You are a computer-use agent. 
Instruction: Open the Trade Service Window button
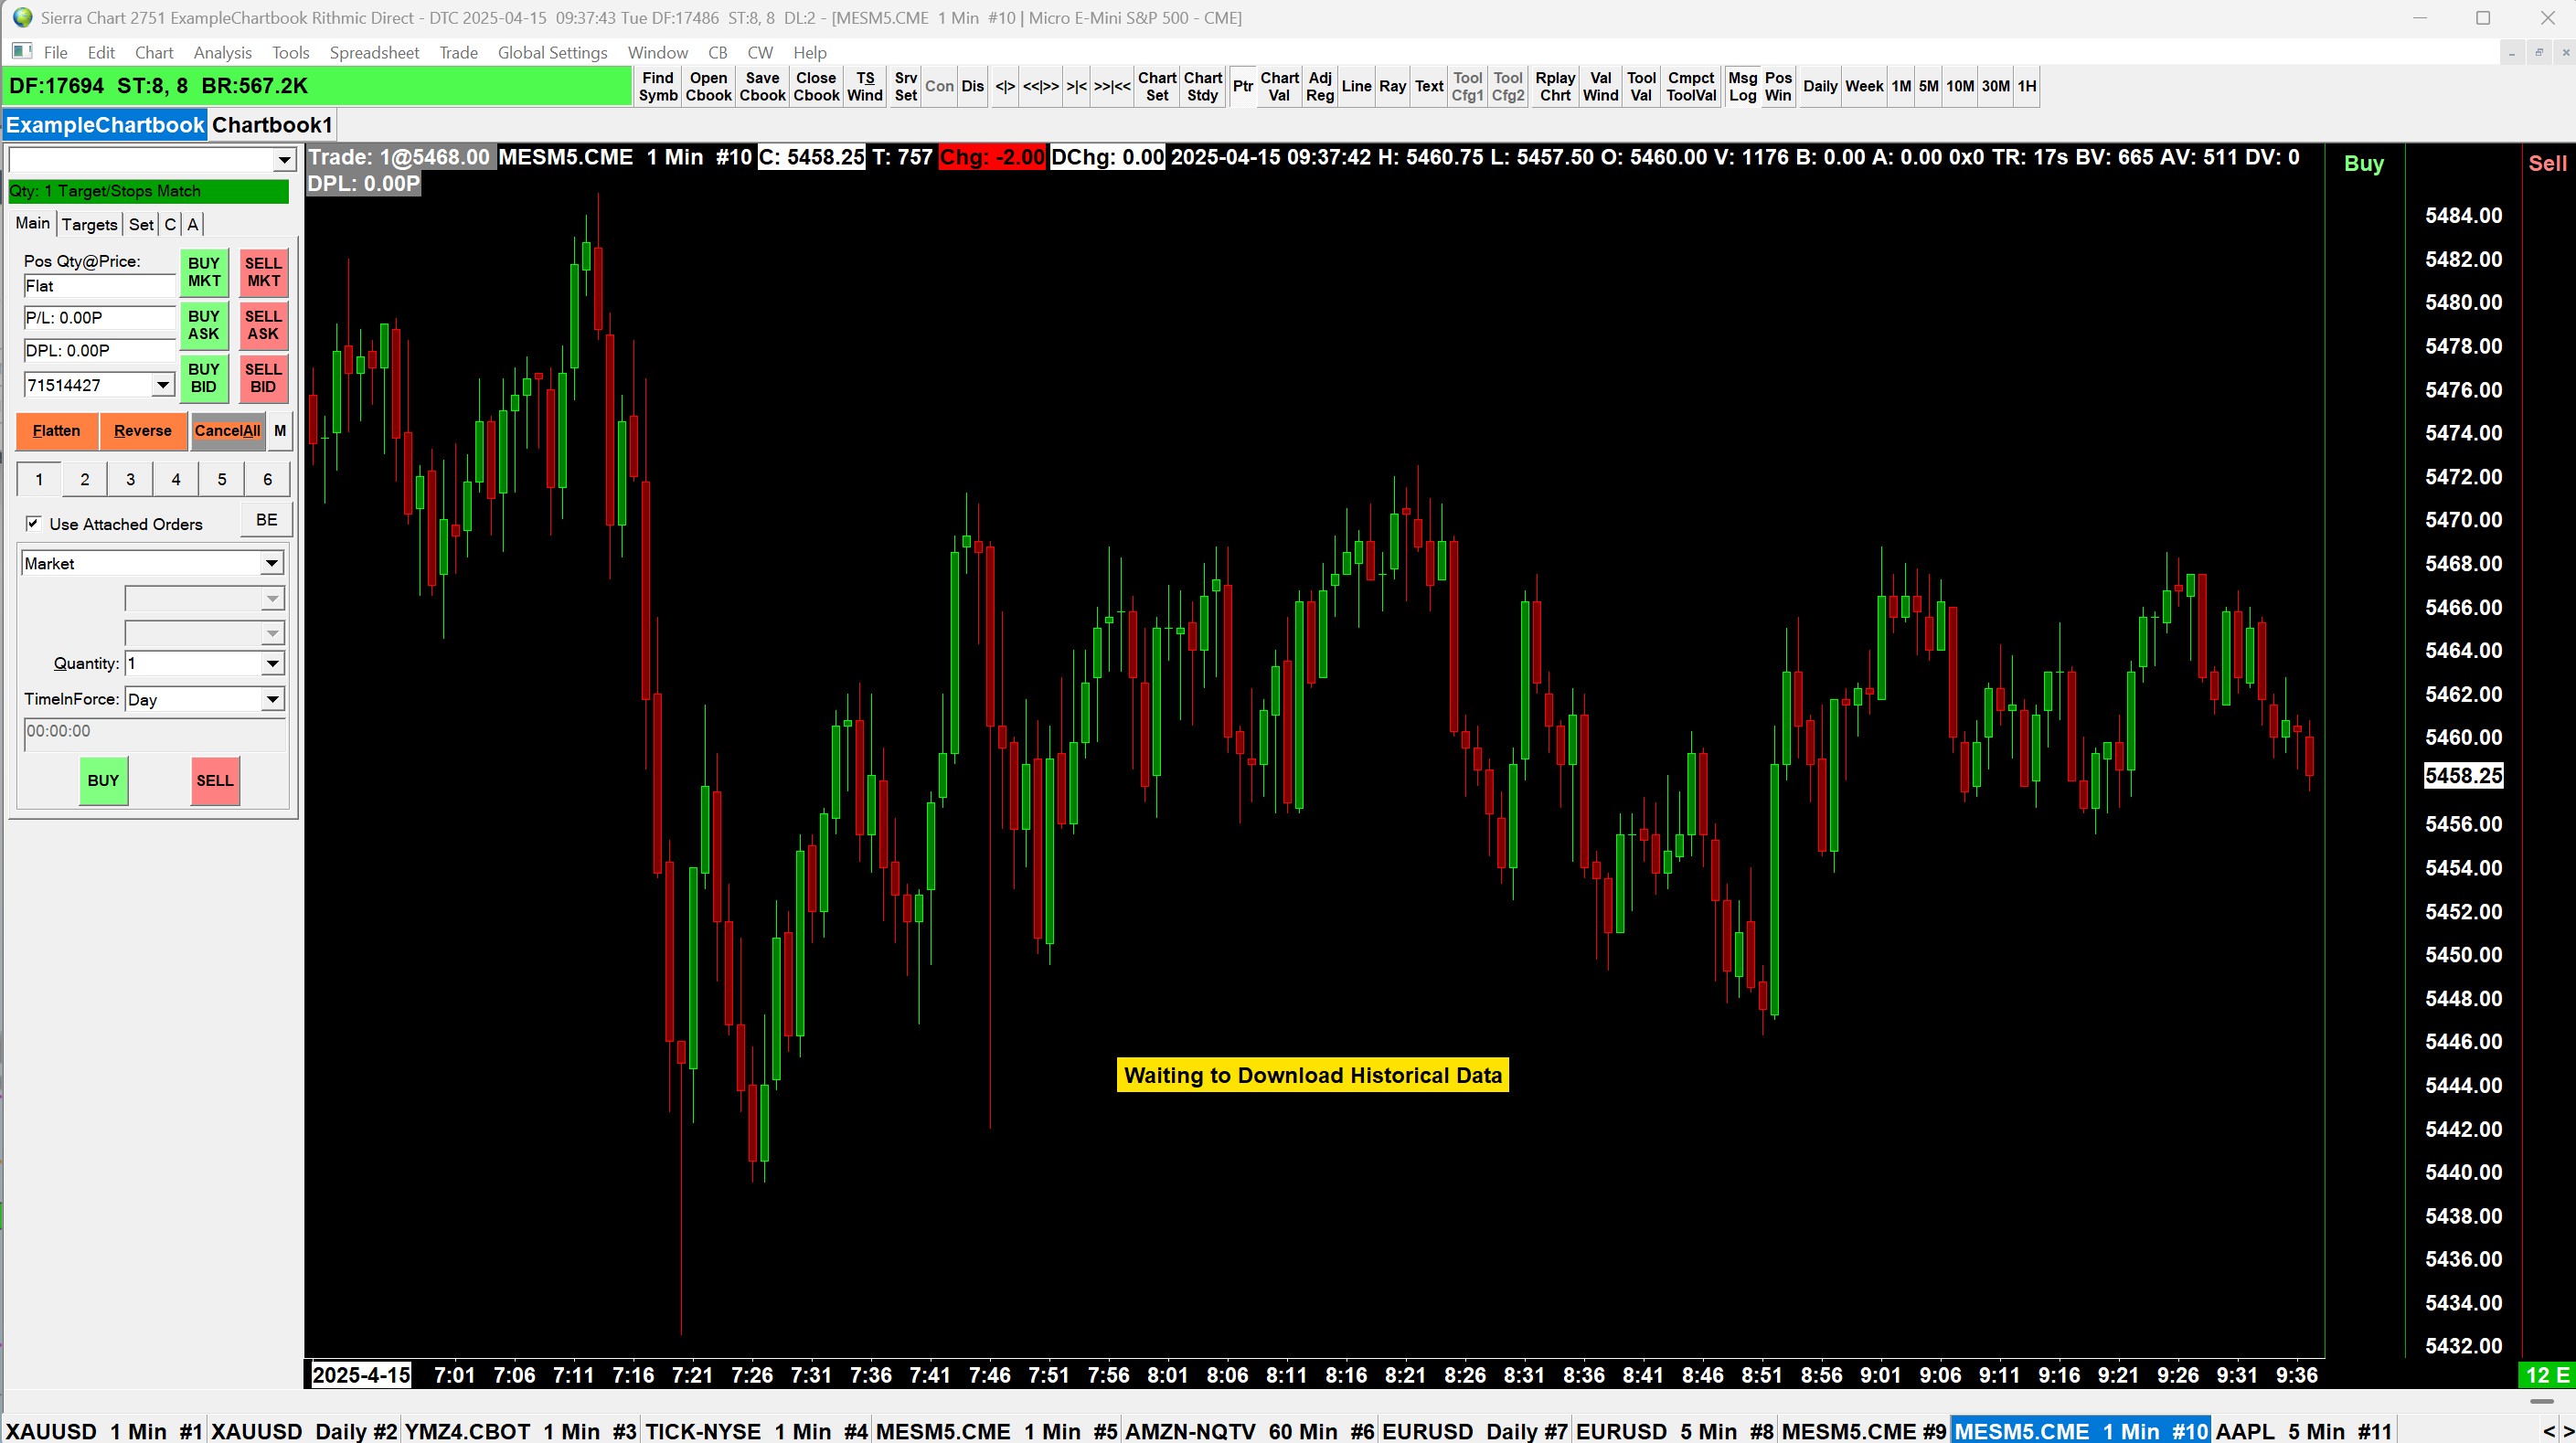click(864, 86)
